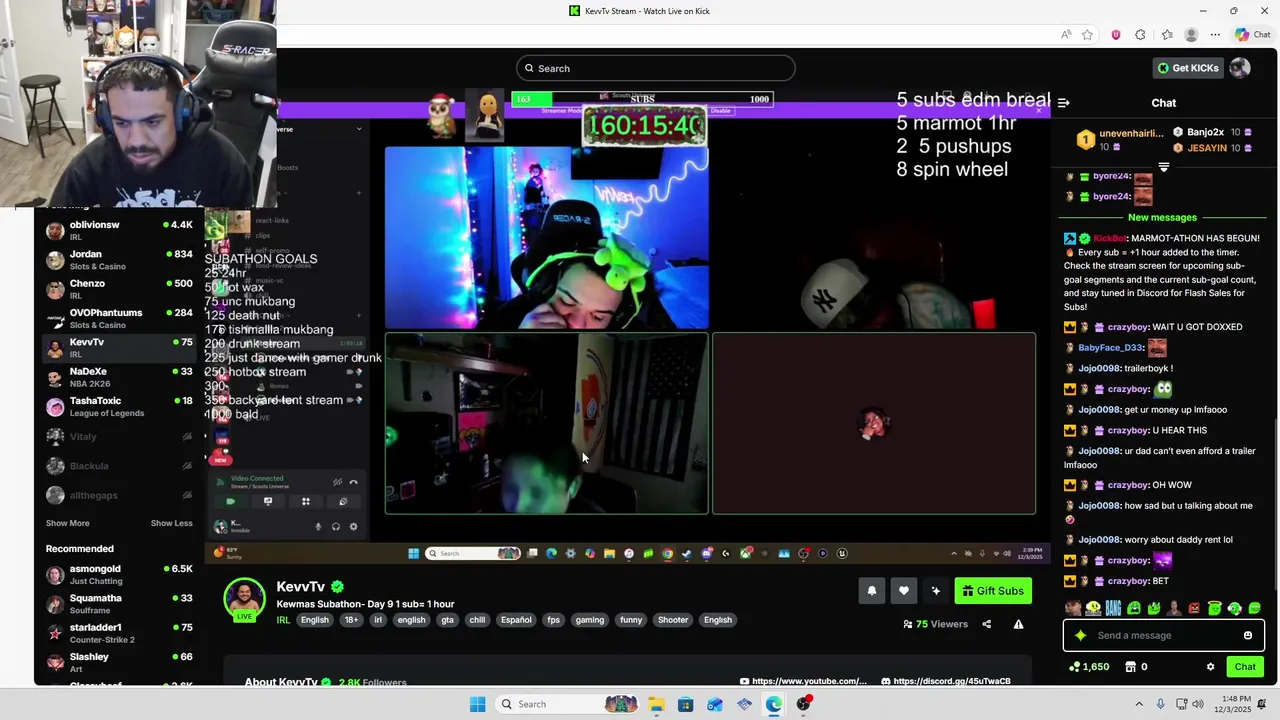Open the channel points 1,650 balance
The image size is (1280, 720).
click(1089, 667)
